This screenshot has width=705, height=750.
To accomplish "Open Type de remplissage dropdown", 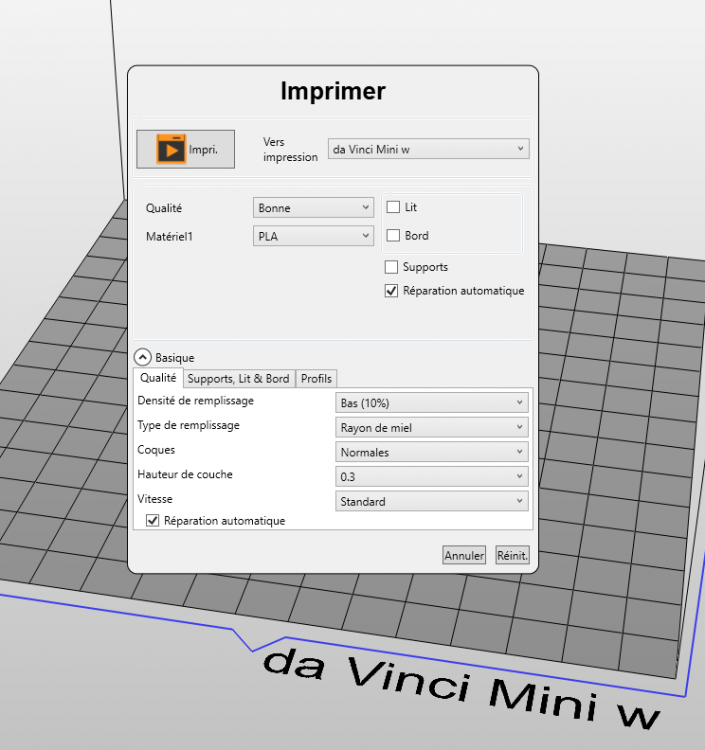I will 432,428.
